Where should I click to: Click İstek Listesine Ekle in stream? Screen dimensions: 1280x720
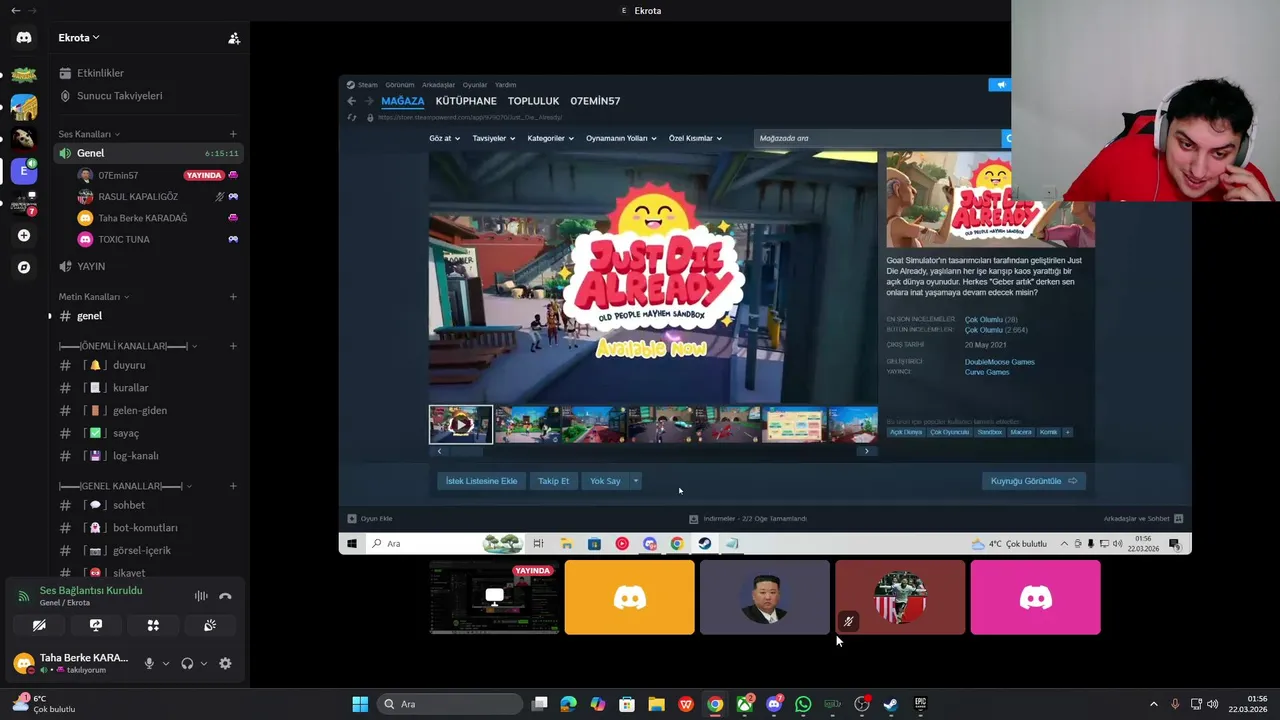[x=481, y=481]
